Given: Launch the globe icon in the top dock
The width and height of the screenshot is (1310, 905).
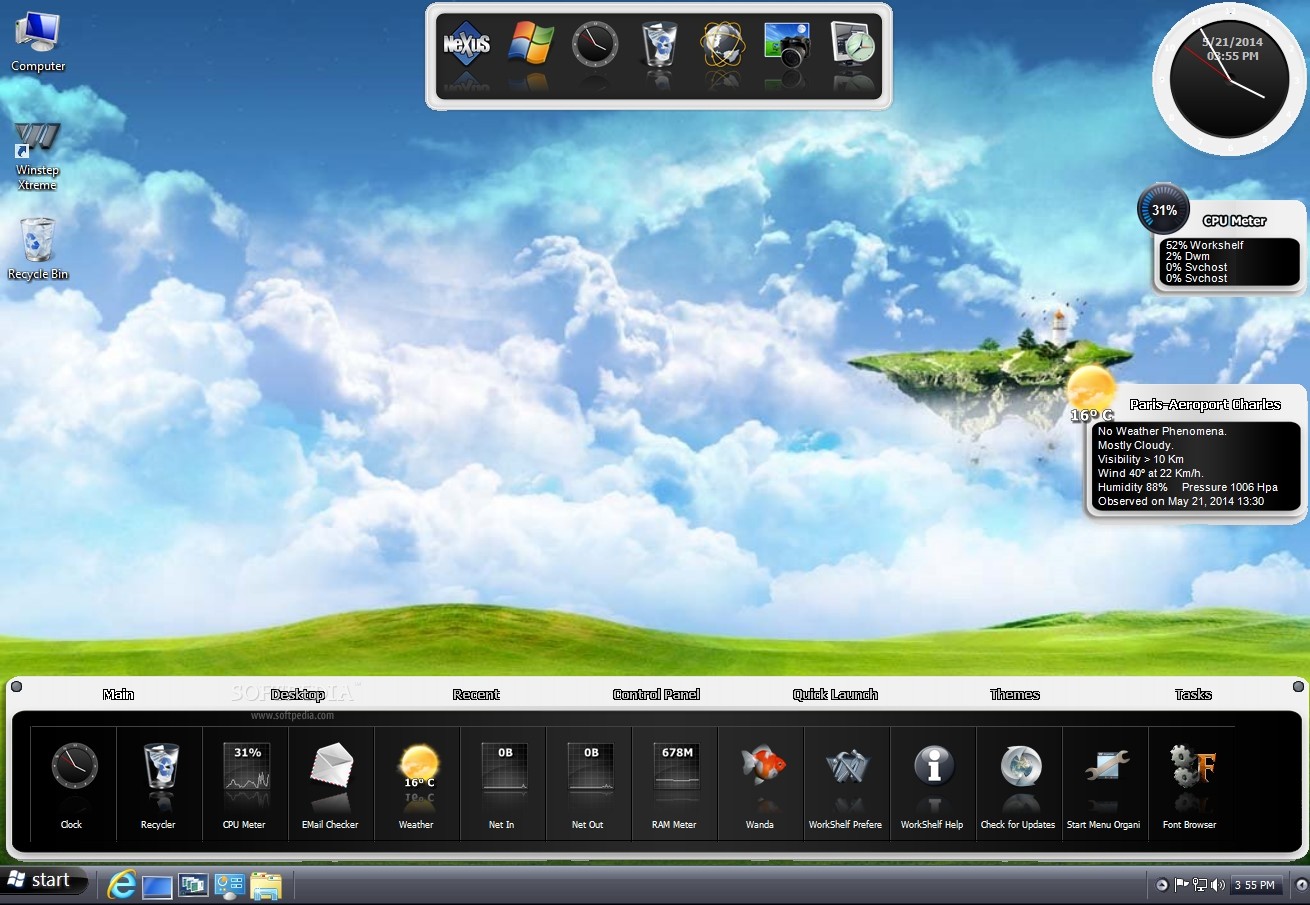Looking at the screenshot, I should click(x=723, y=44).
